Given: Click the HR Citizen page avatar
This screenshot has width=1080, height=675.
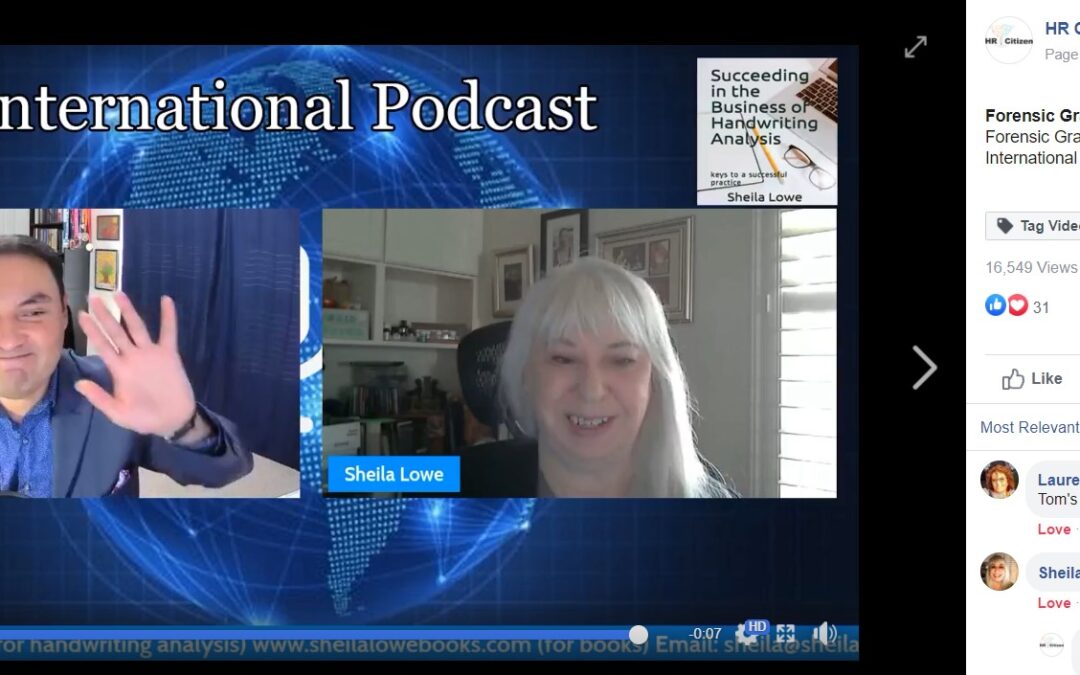Looking at the screenshot, I should (x=1008, y=40).
